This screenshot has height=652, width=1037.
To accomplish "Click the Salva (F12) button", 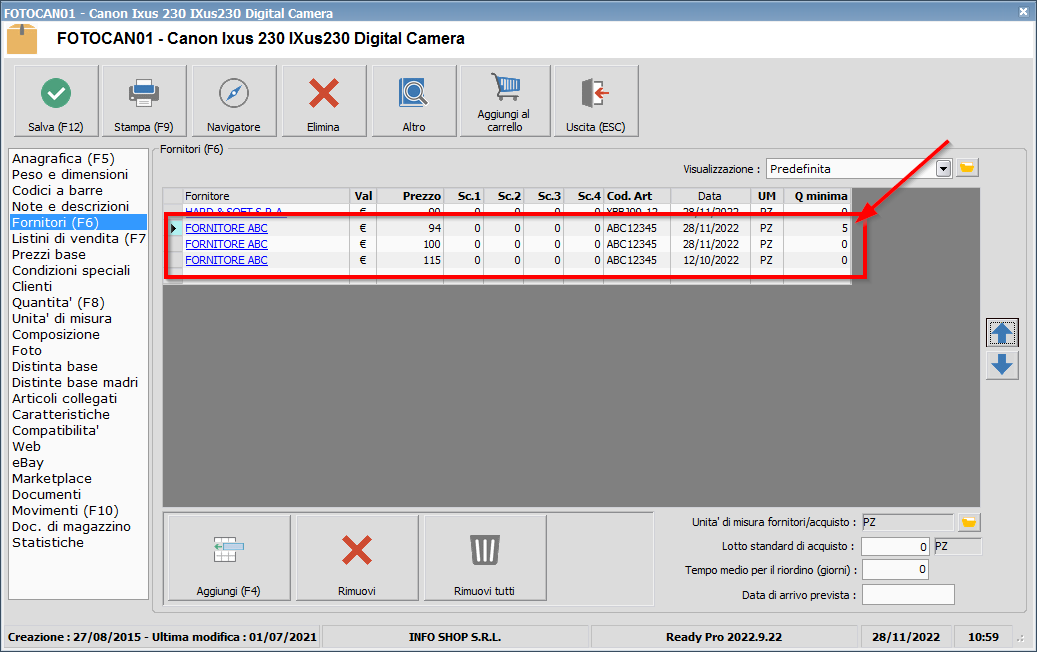I will click(56, 101).
